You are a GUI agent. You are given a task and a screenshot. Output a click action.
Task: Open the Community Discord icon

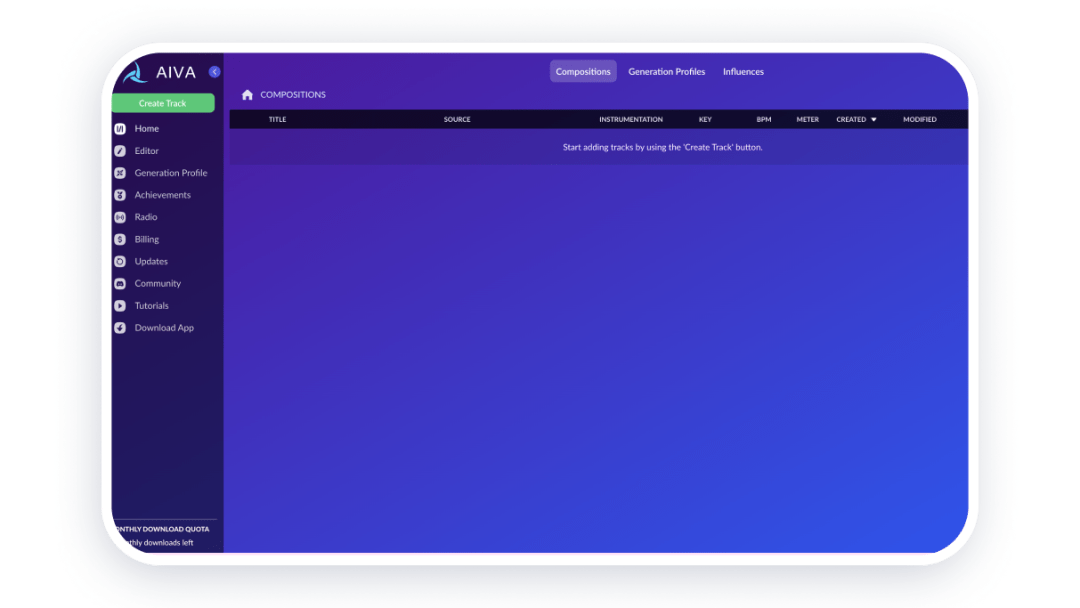[120, 284]
